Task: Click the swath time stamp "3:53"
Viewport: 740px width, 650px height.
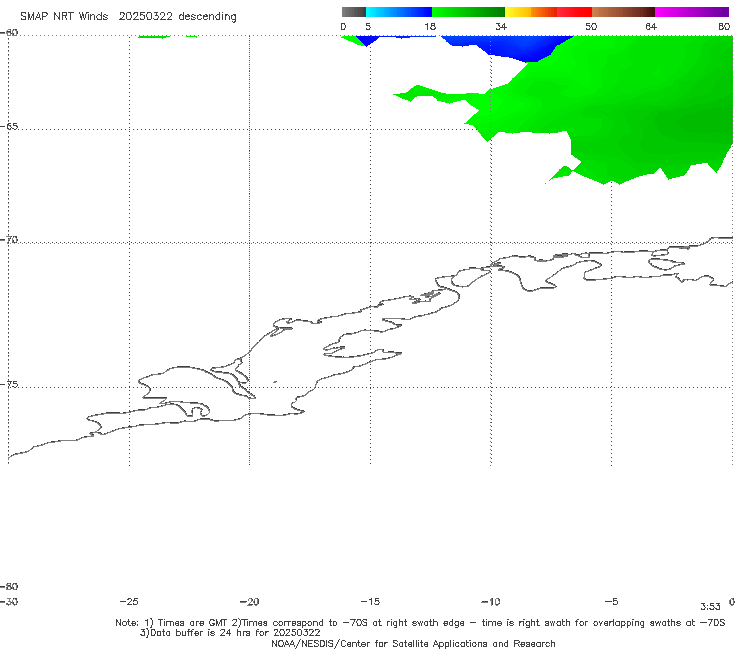Action: pyautogui.click(x=710, y=607)
